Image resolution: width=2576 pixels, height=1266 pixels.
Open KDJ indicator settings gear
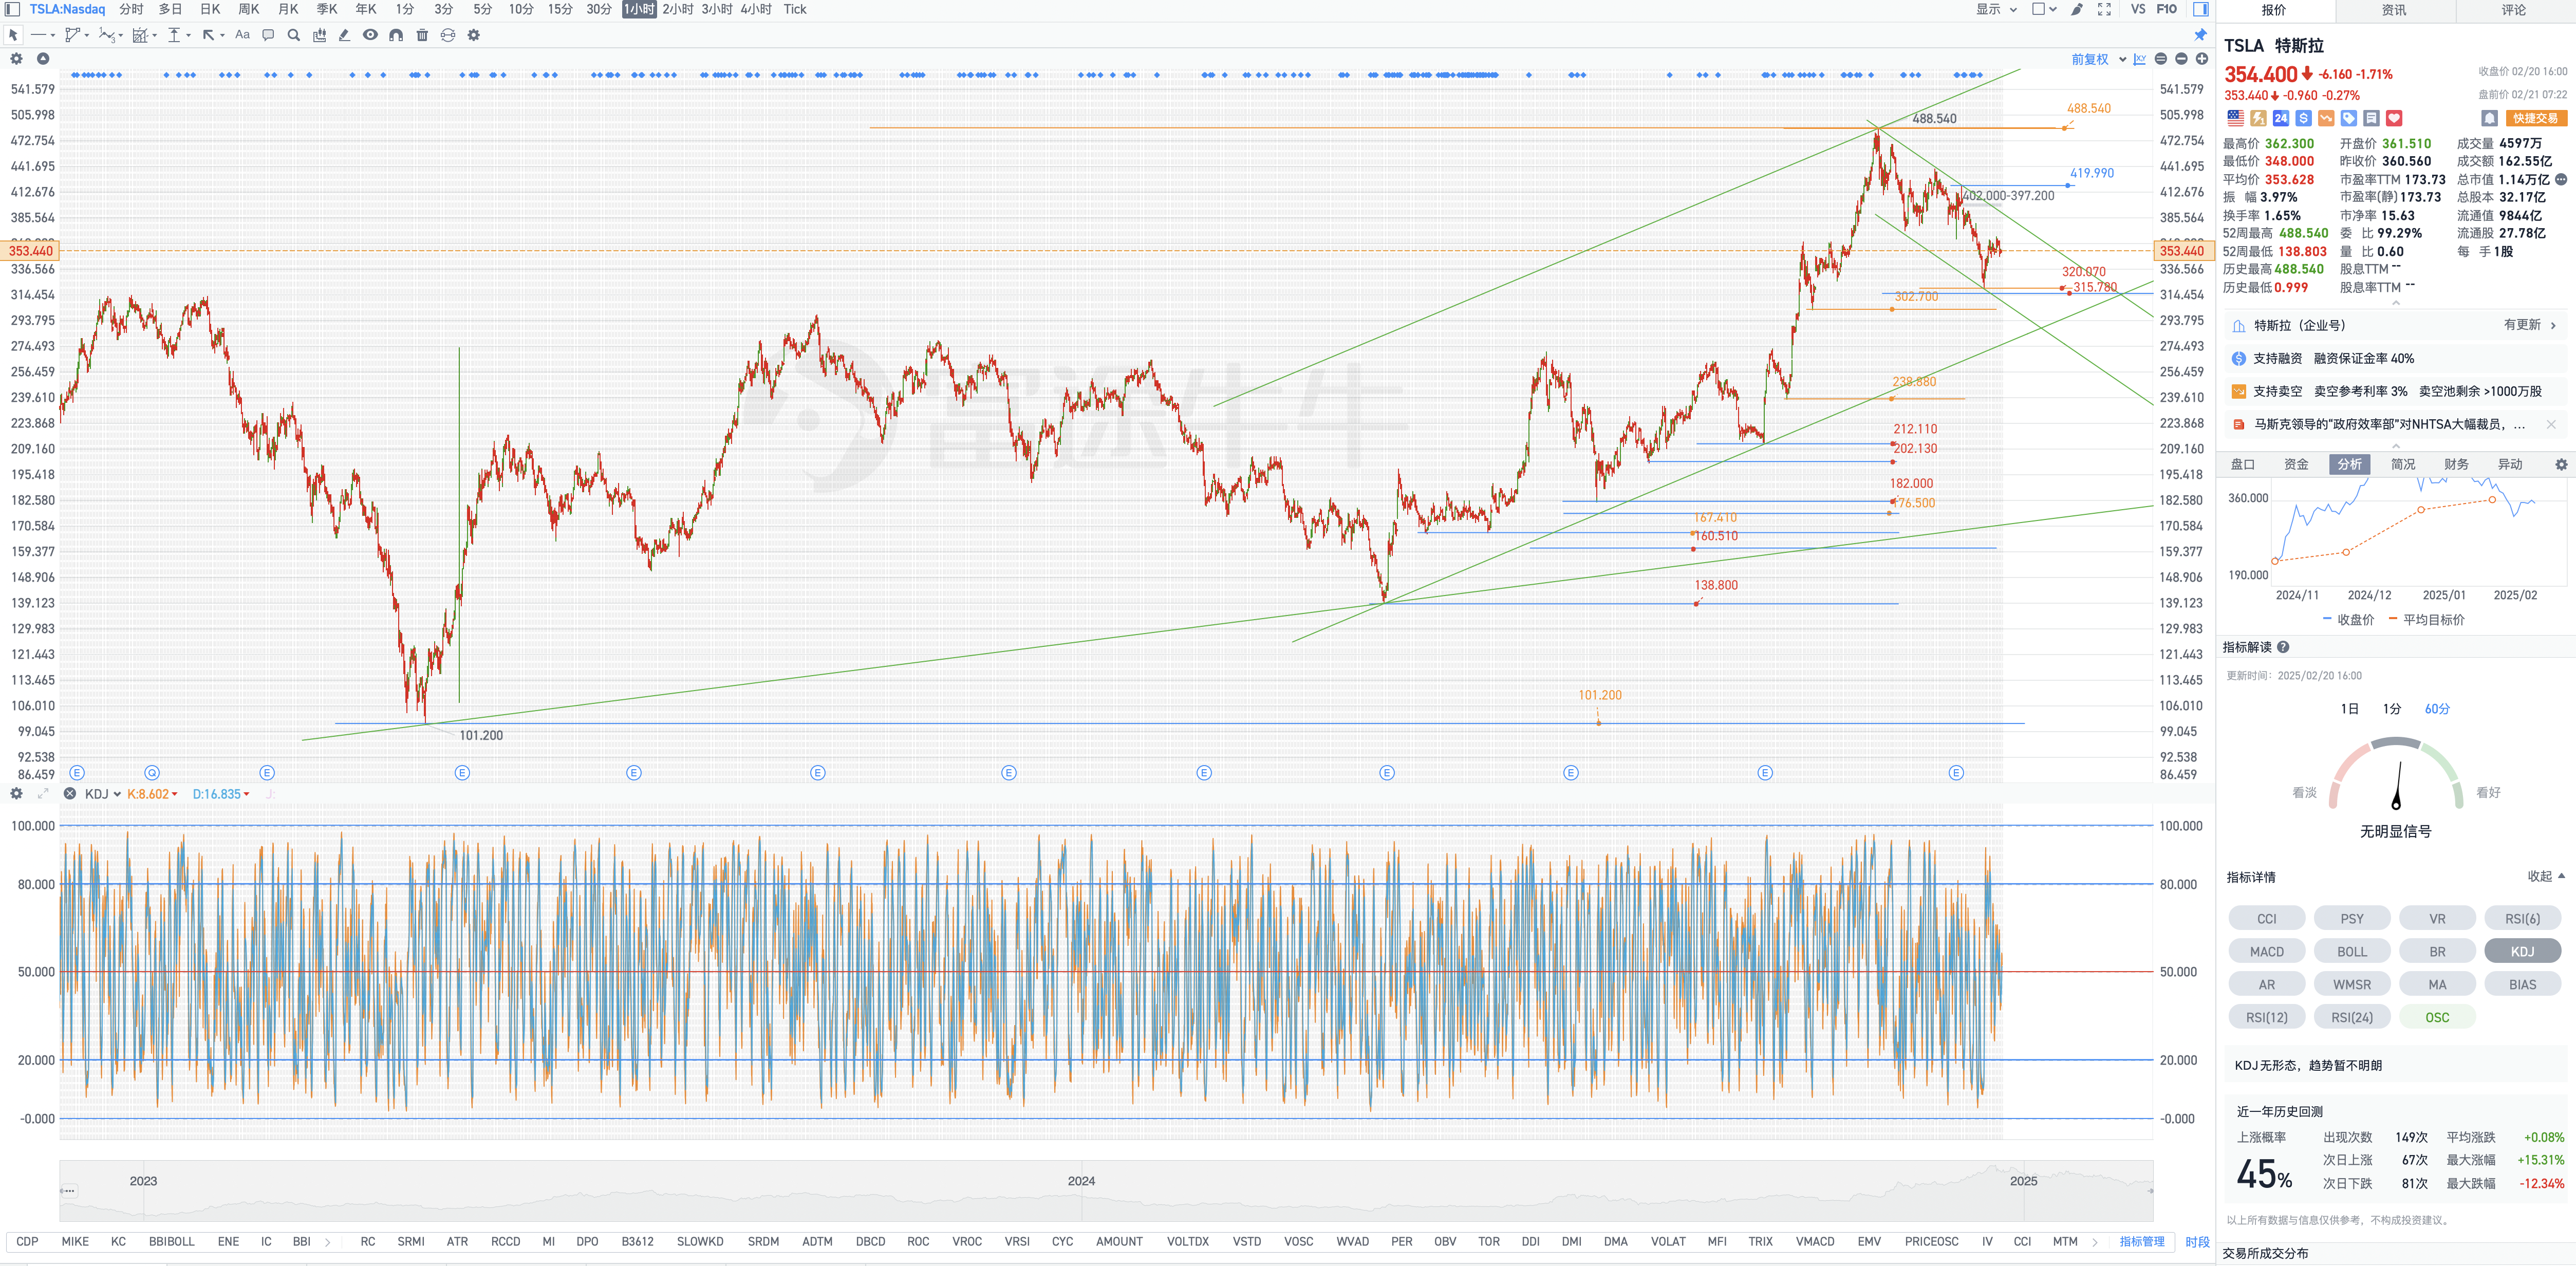pyautogui.click(x=16, y=794)
